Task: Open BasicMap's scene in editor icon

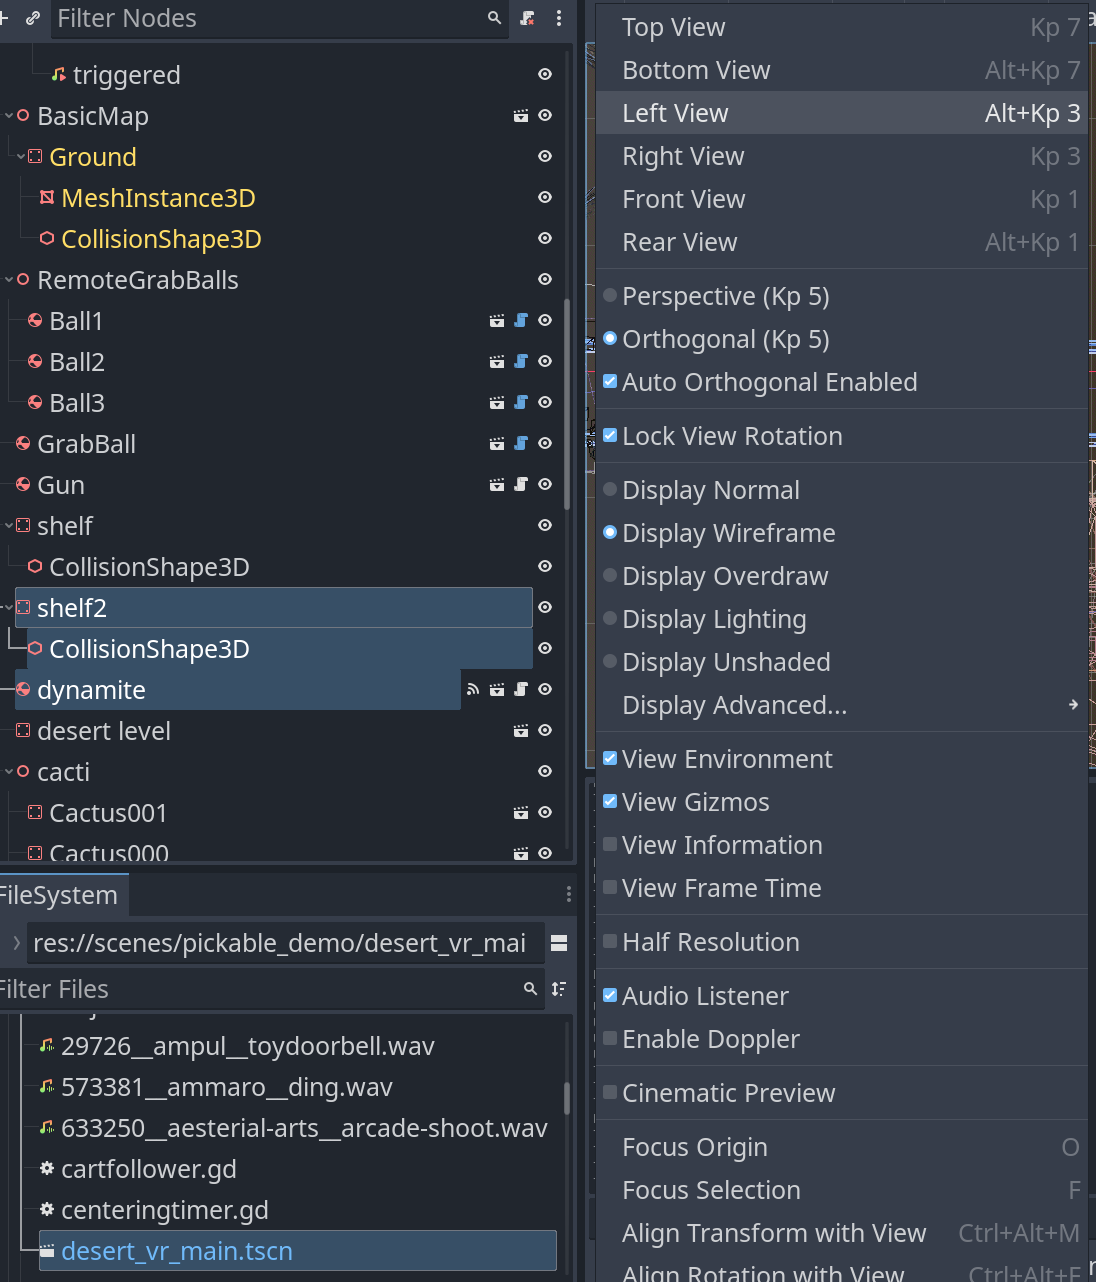Action: click(x=521, y=116)
